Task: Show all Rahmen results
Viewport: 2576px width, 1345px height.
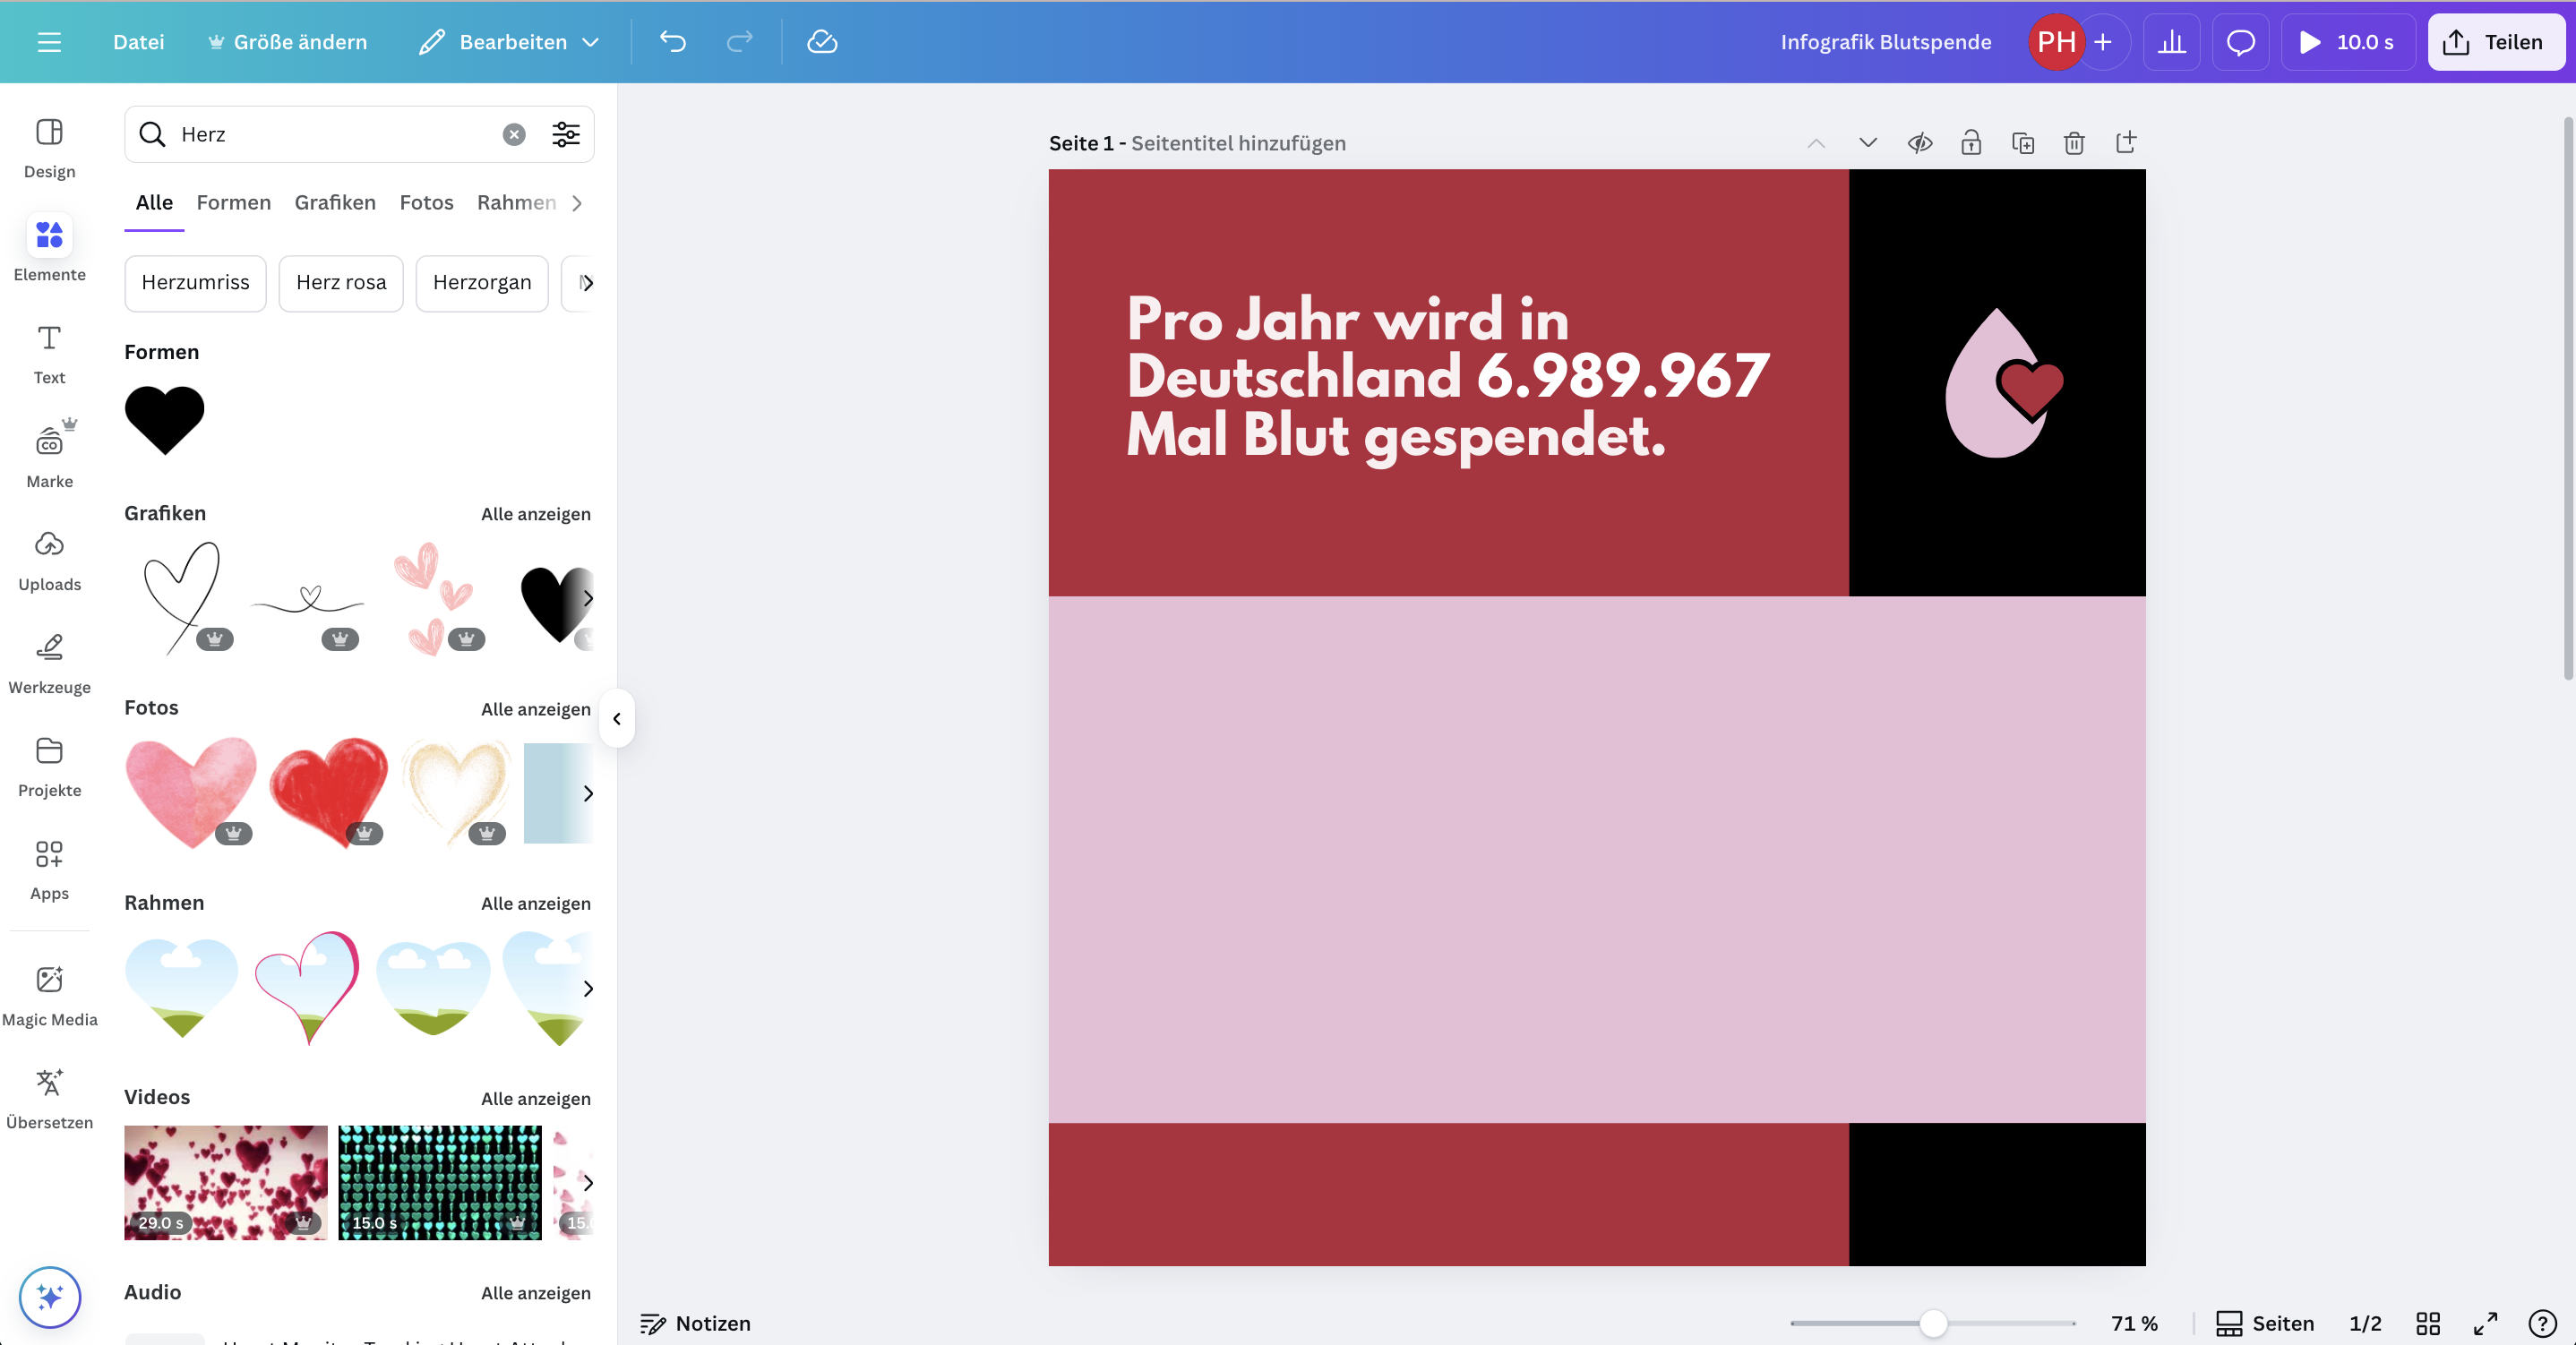Action: coord(535,903)
